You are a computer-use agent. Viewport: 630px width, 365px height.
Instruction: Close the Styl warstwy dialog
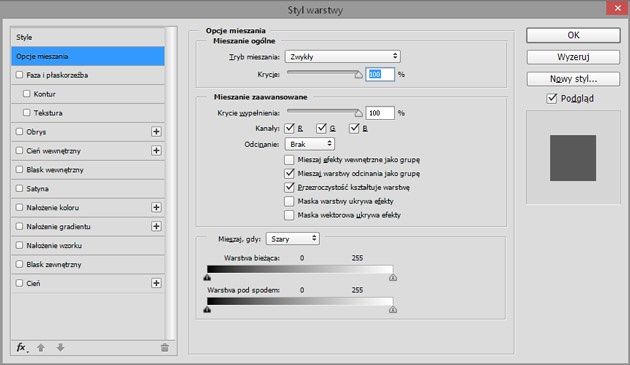pos(618,8)
